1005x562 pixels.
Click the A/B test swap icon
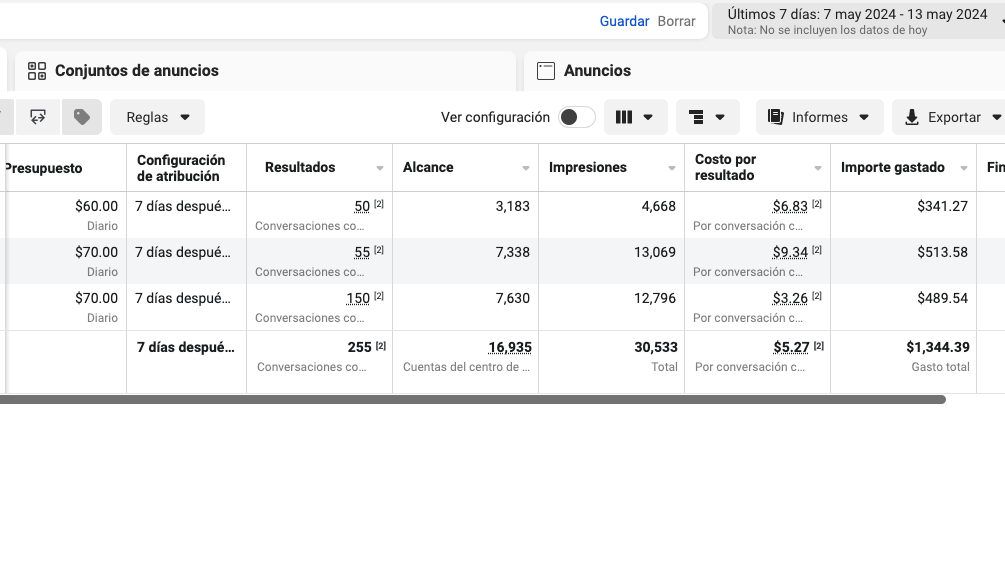point(38,117)
